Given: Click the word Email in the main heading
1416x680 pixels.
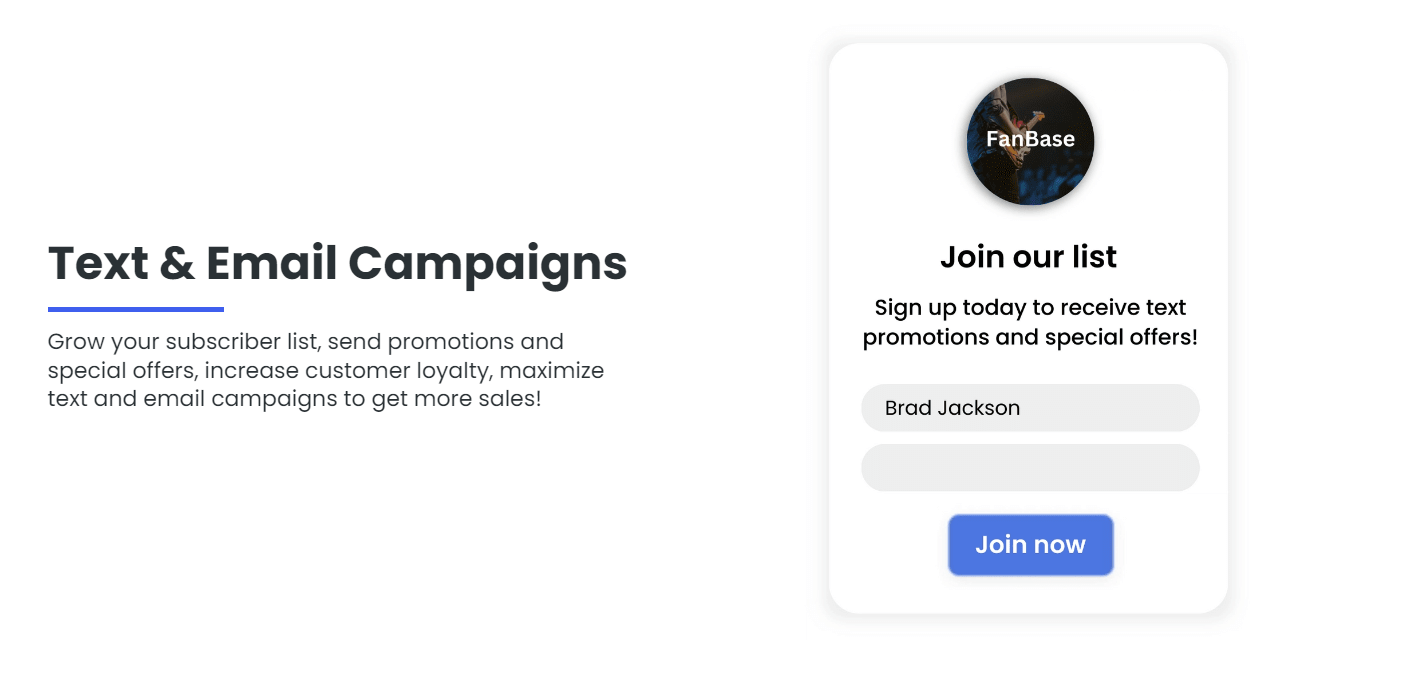Looking at the screenshot, I should coord(272,263).
